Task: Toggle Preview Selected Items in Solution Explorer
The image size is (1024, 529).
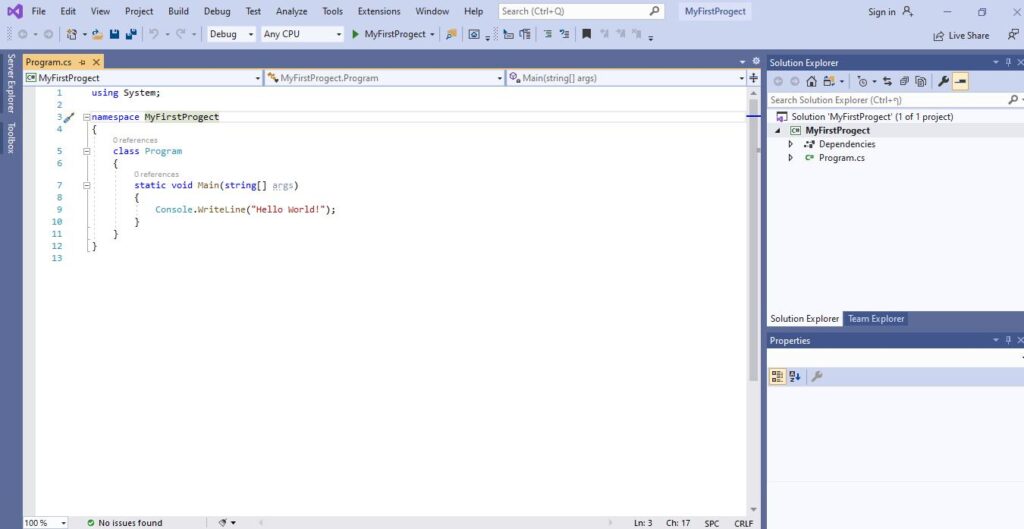Action: pos(960,82)
